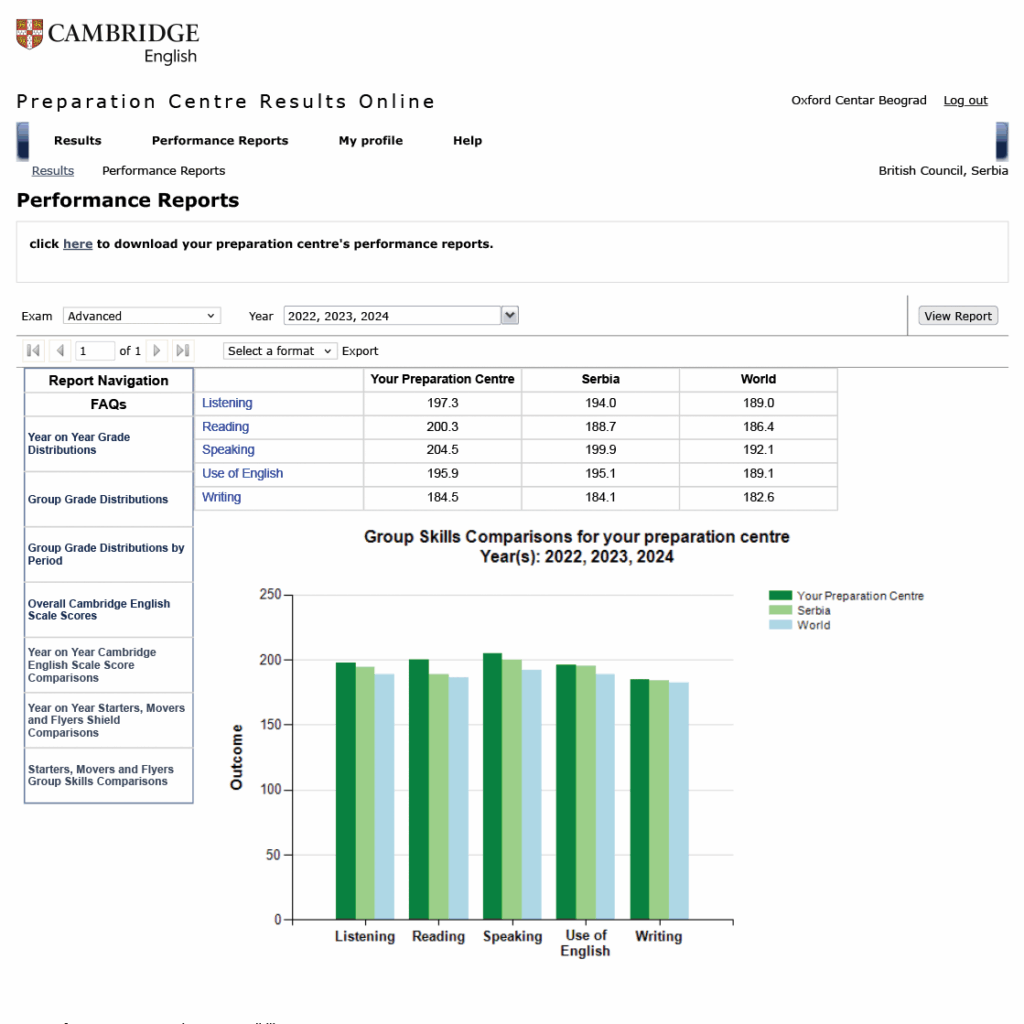The height and width of the screenshot is (1024, 1024).
Task: Click the Oxford Centar Beograd account name
Action: 859,101
